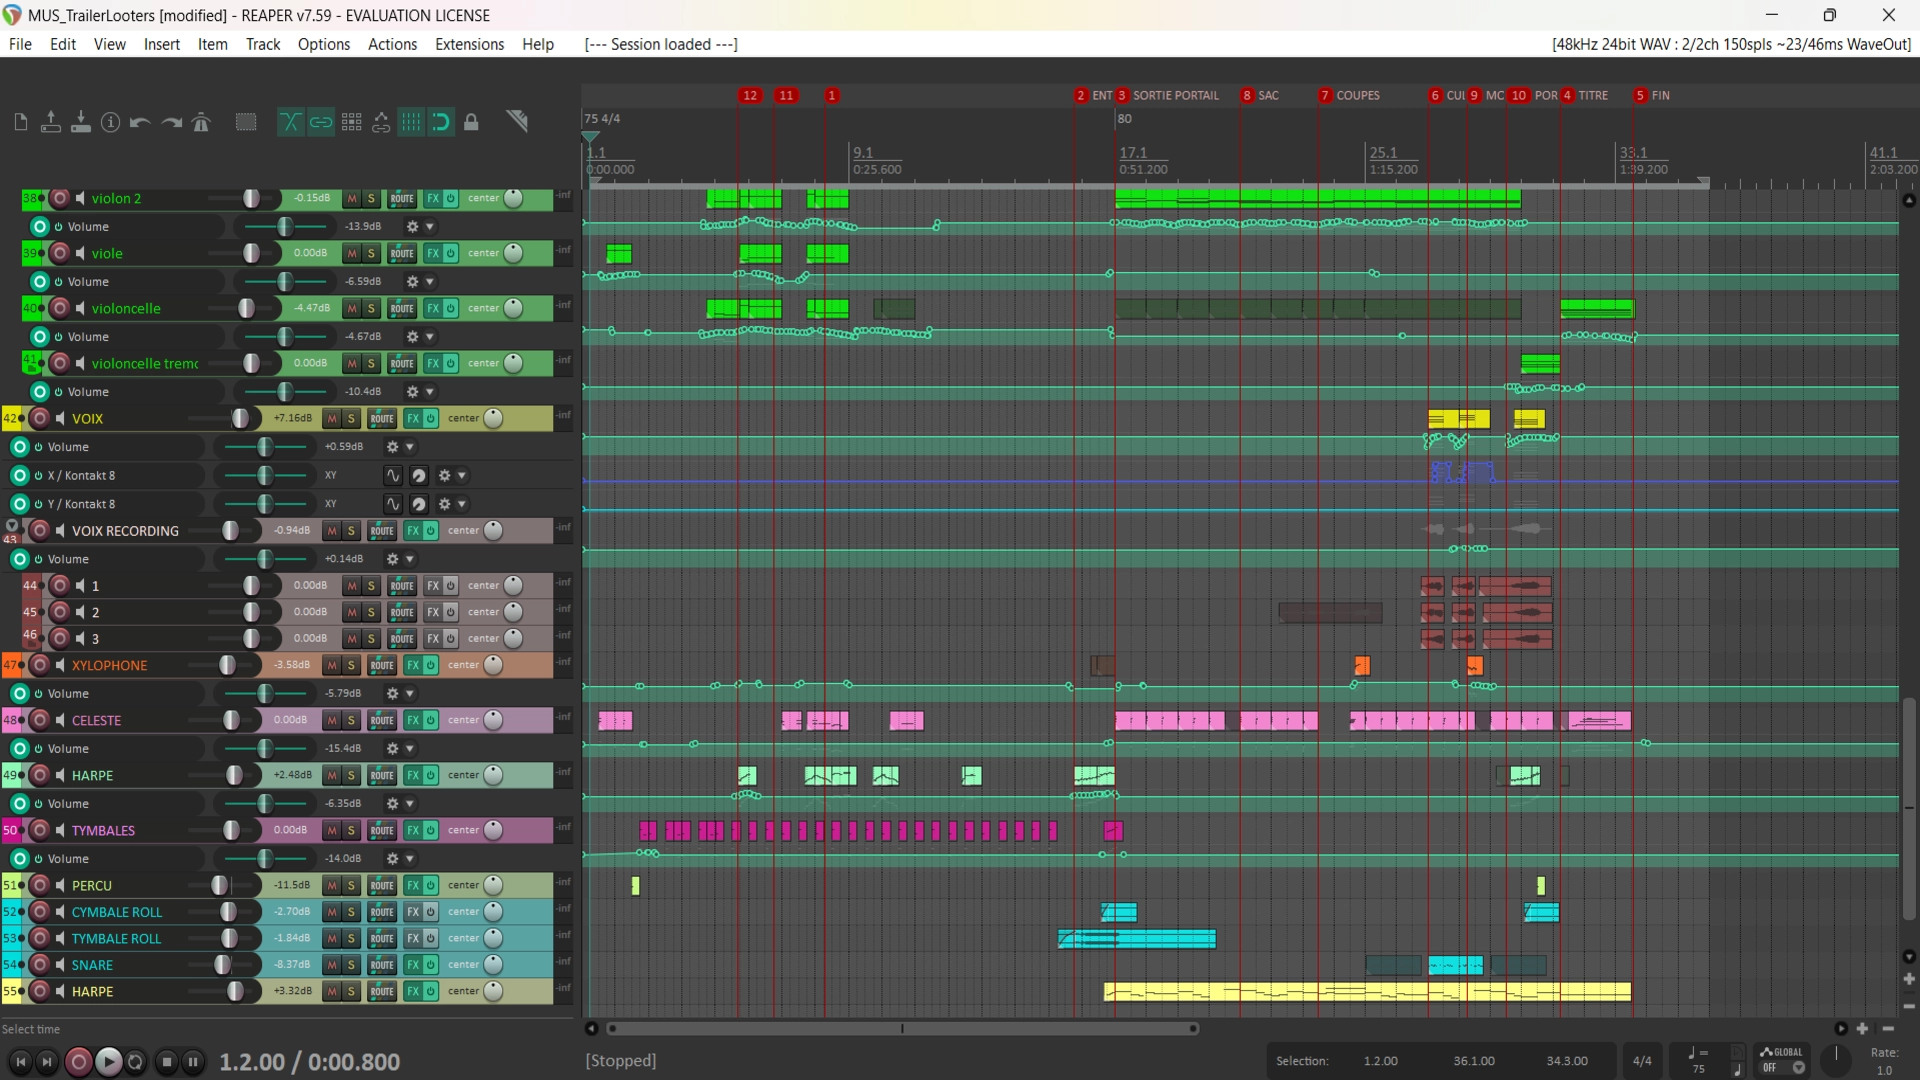The height and width of the screenshot is (1080, 1920).
Task: Open FX for CELESTE track
Action: point(412,721)
